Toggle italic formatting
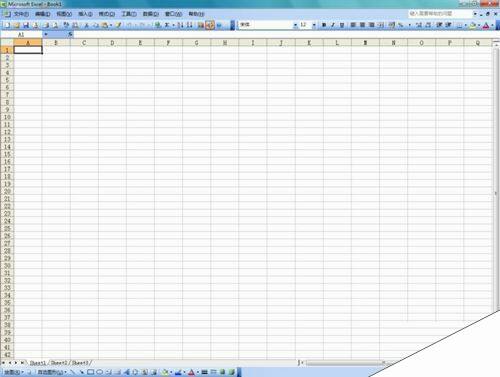The image size is (500, 377). pos(333,25)
